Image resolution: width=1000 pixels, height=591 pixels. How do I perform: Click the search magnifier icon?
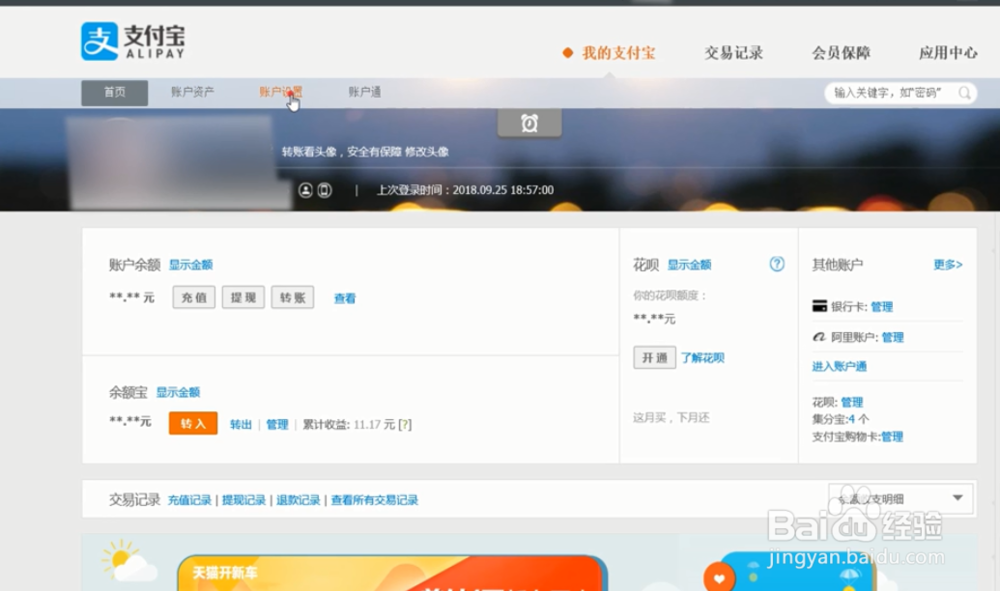(963, 92)
